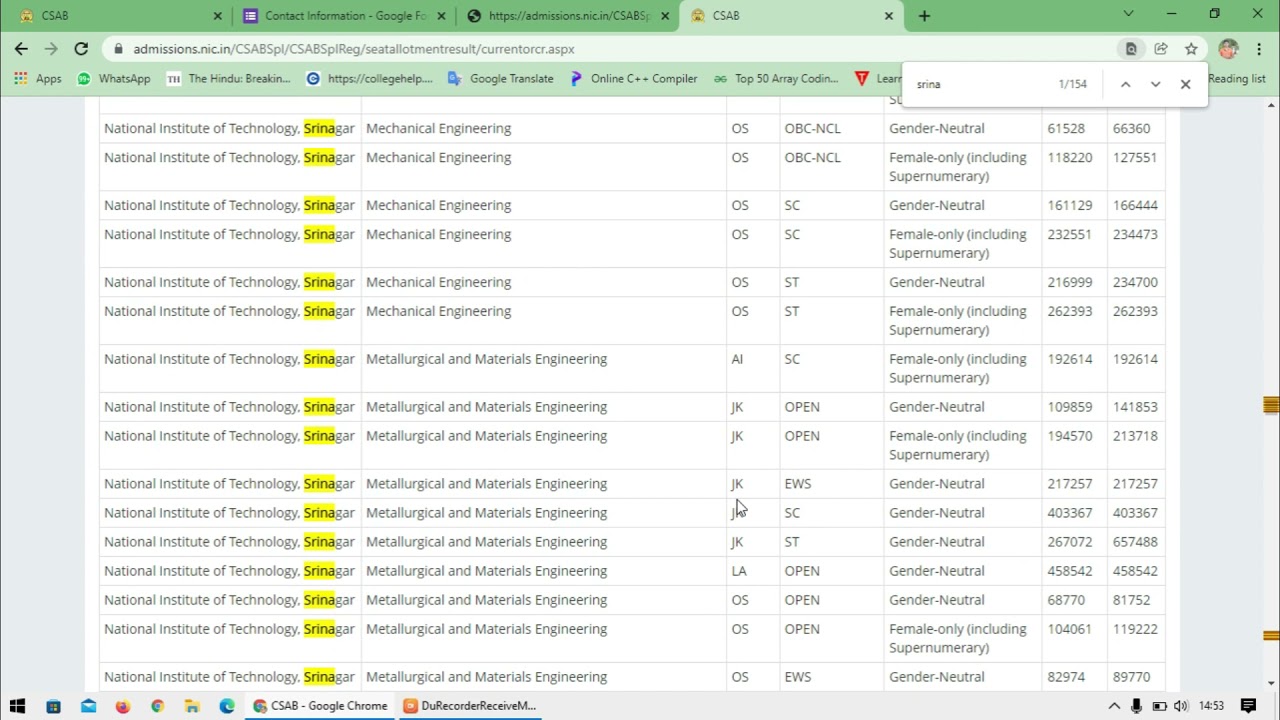
Task: Click the forward navigation arrow
Action: (51, 48)
